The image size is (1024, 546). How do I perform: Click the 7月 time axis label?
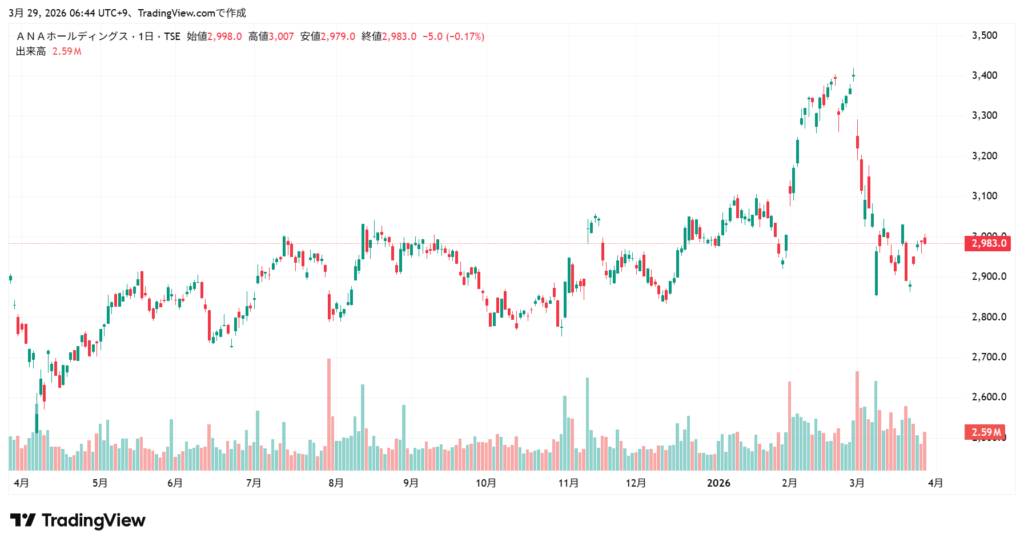click(x=253, y=483)
